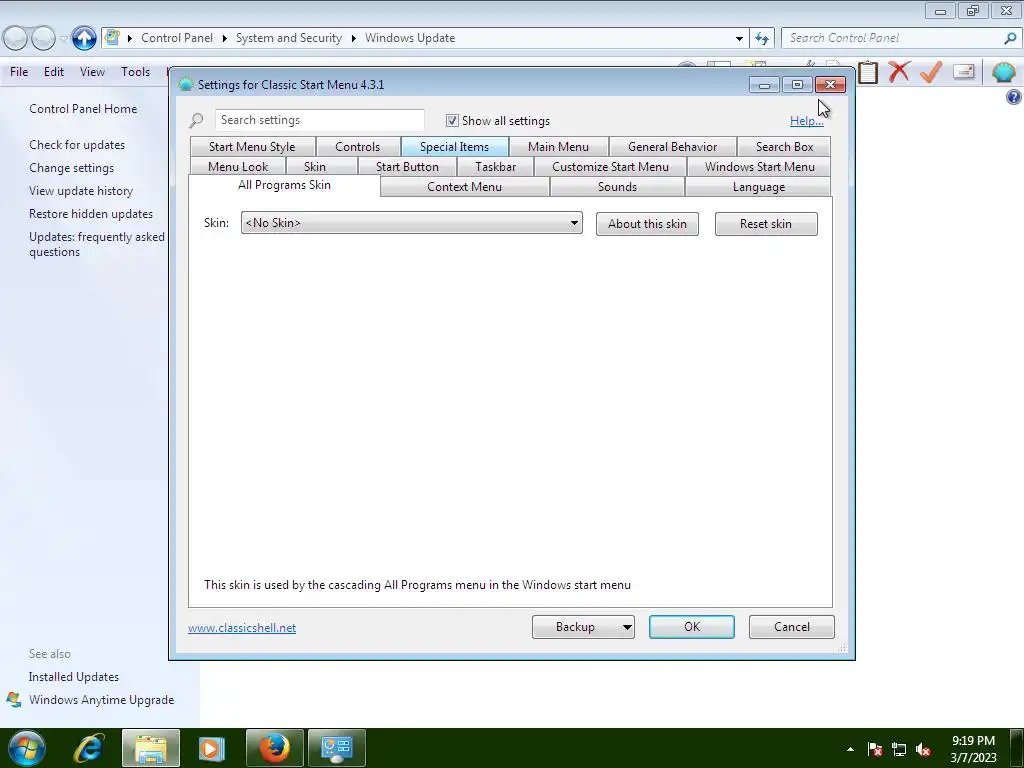Click the shell icon in settings title bar
Screen dimensions: 1024x768
click(185, 84)
